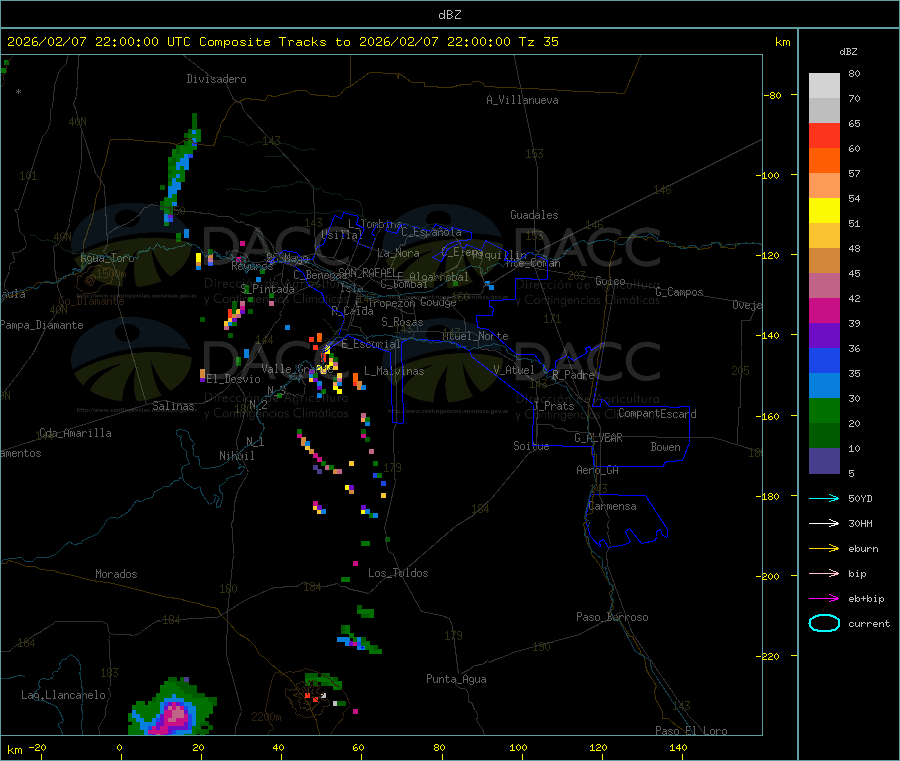Click the V_Atuel map label
This screenshot has height=761, width=900.
click(514, 370)
